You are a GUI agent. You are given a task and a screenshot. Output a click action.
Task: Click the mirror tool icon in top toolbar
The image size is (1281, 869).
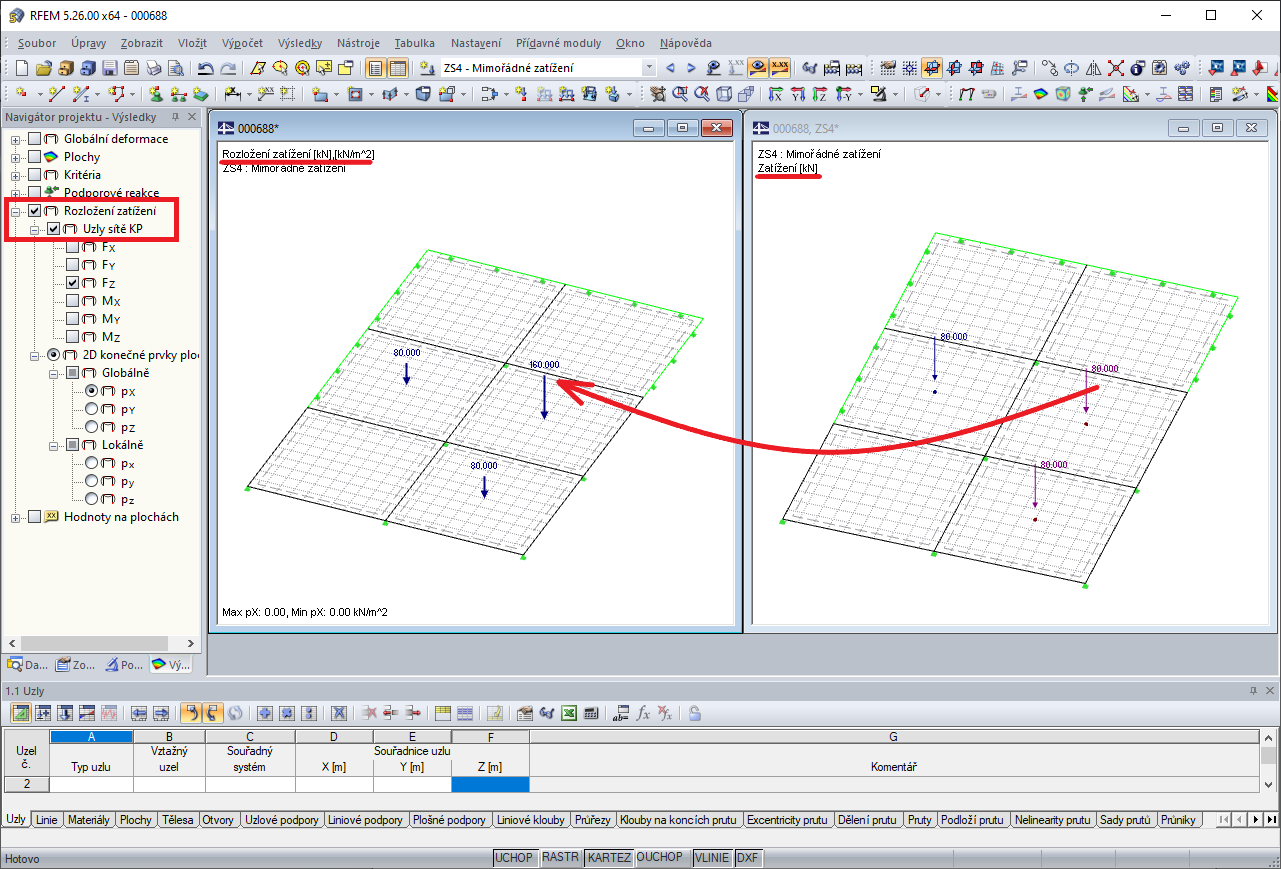click(1094, 68)
